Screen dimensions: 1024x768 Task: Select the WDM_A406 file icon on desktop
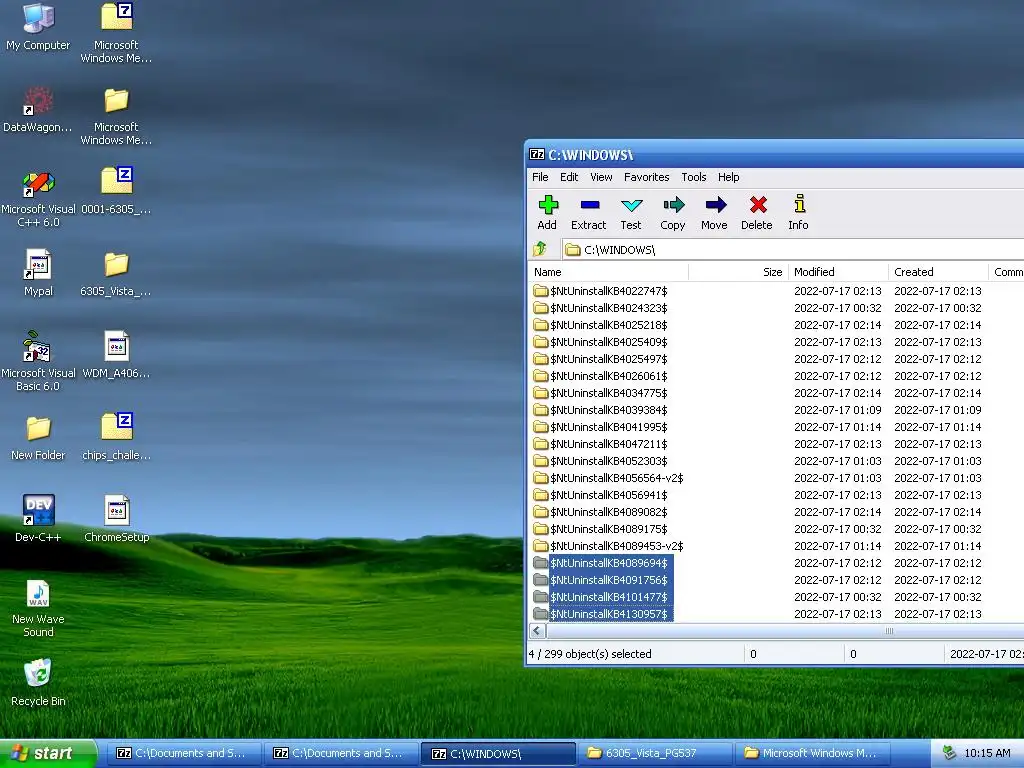tap(116, 355)
